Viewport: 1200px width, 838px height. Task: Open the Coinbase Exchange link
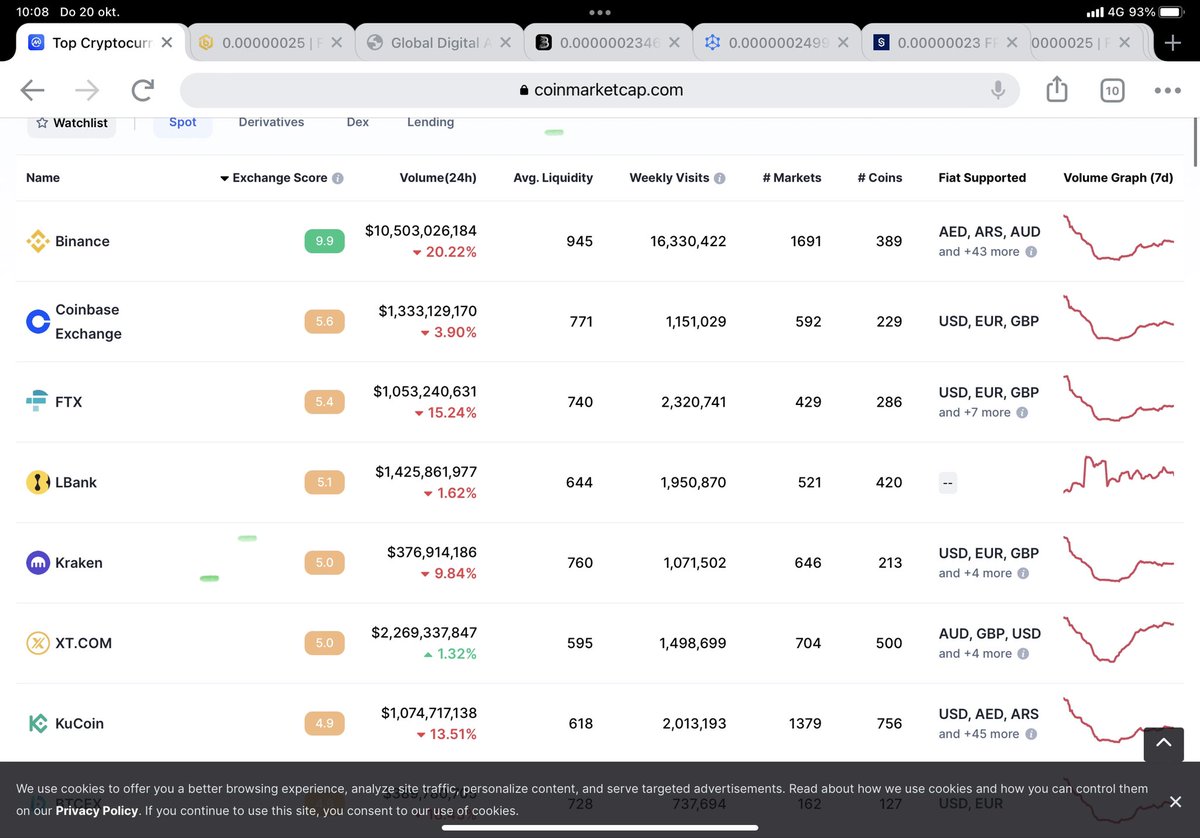pyautogui.click(x=88, y=321)
